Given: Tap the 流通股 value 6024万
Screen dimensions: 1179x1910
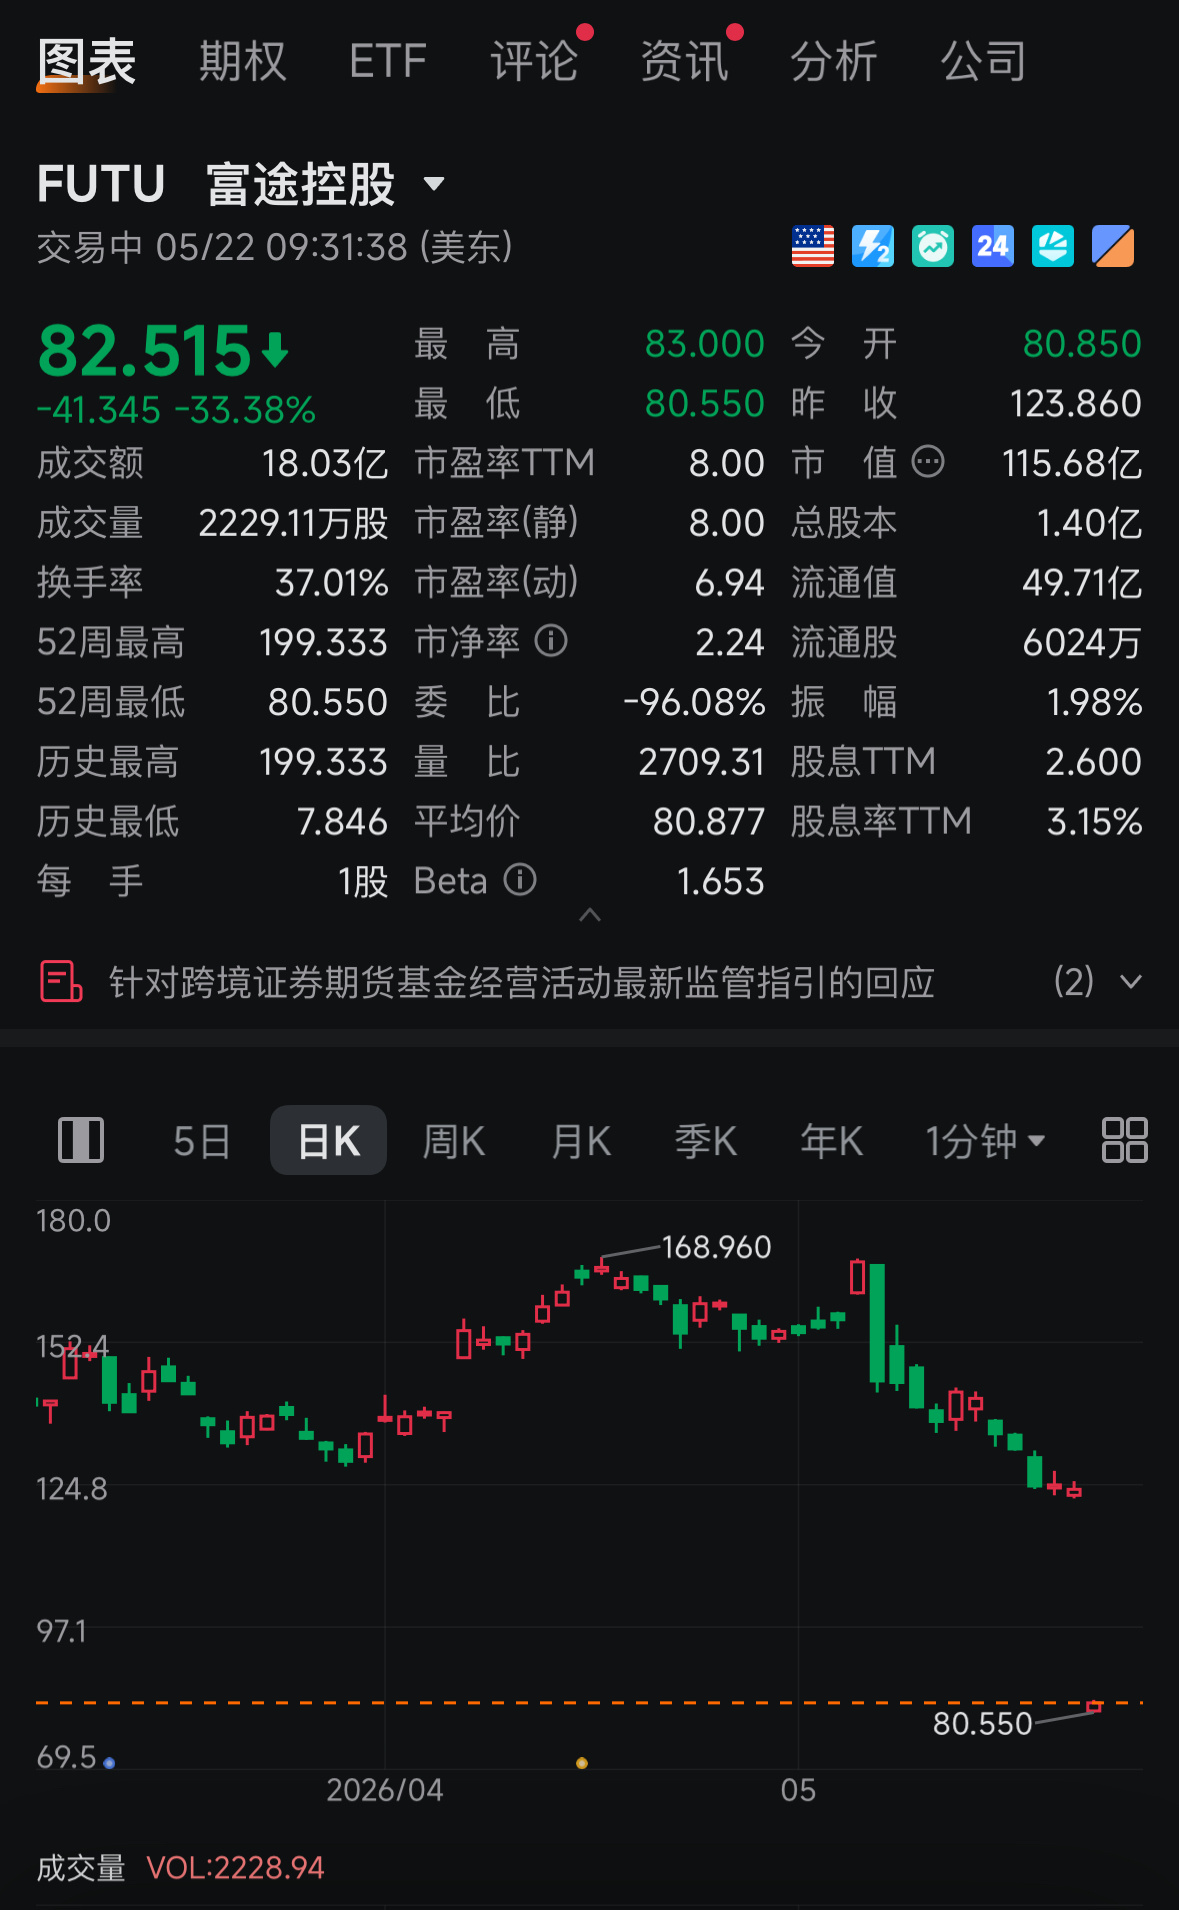Looking at the screenshot, I should (x=1082, y=642).
